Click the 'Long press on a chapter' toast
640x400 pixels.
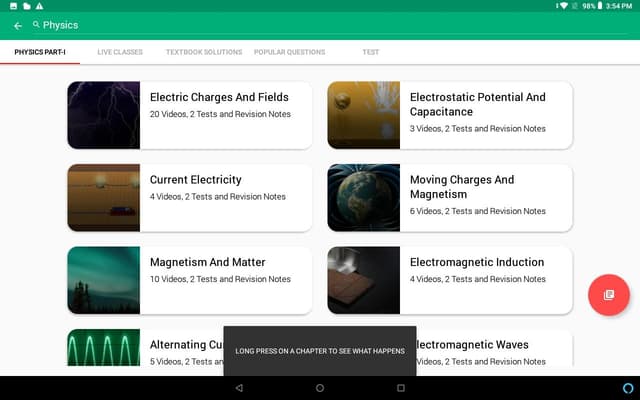pos(320,351)
